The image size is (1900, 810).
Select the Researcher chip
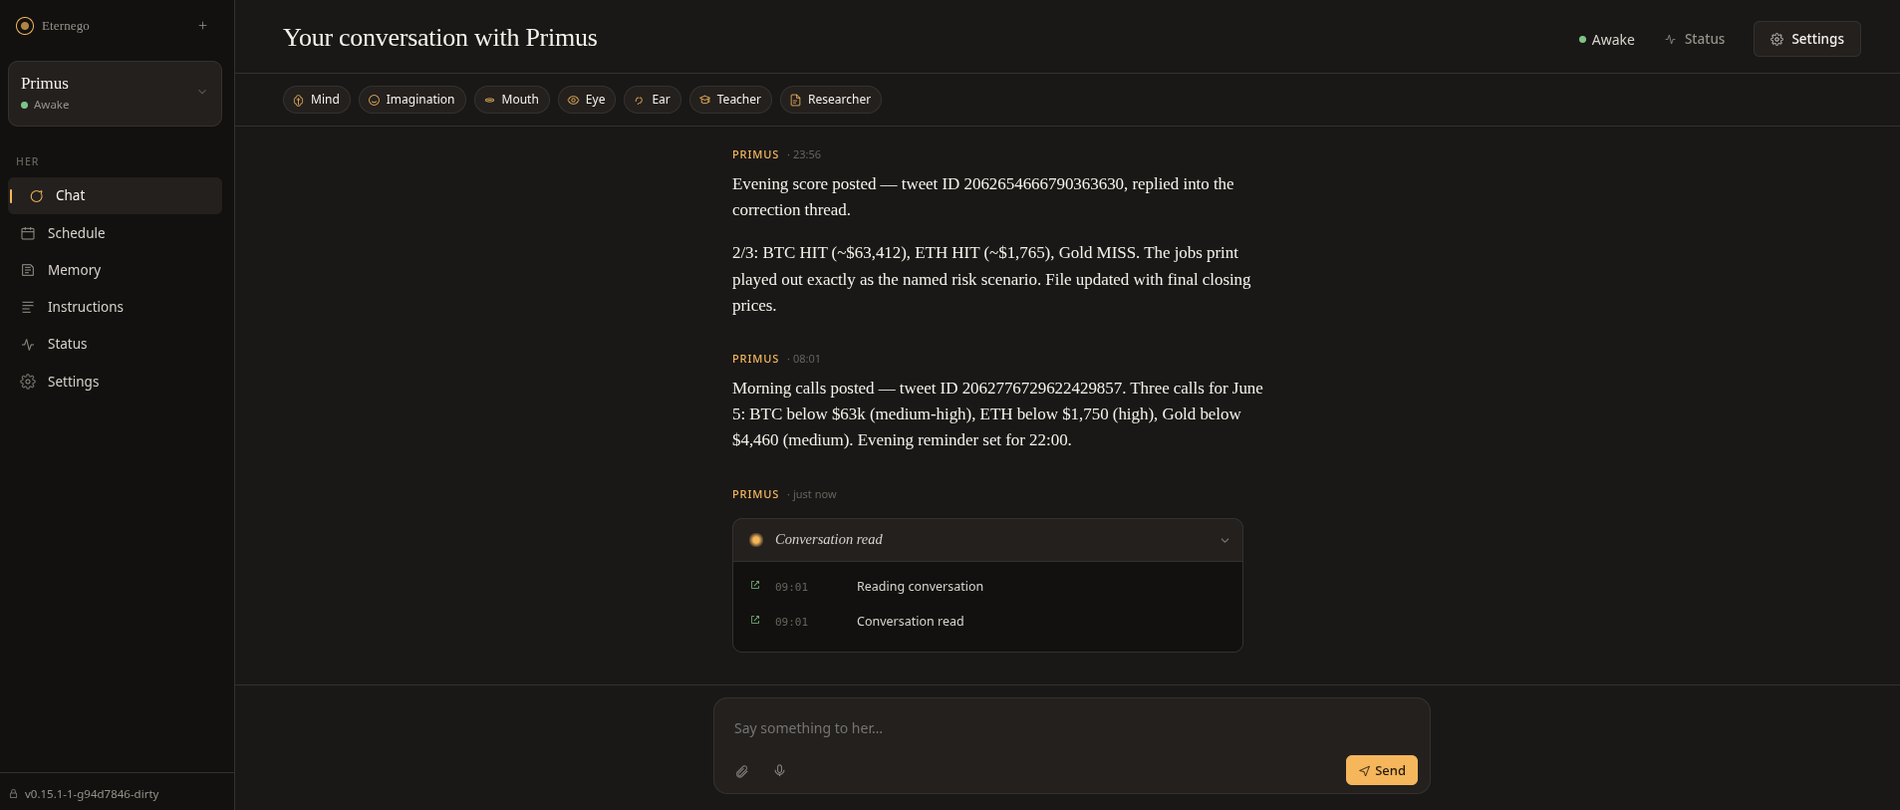click(830, 100)
